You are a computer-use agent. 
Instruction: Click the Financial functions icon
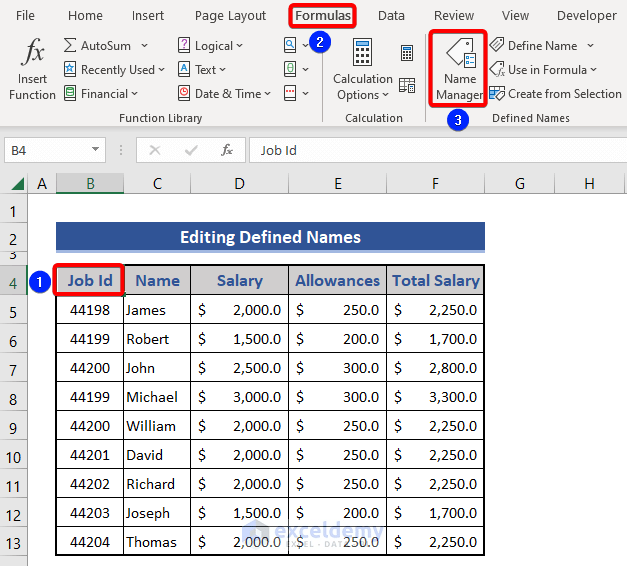coord(70,93)
